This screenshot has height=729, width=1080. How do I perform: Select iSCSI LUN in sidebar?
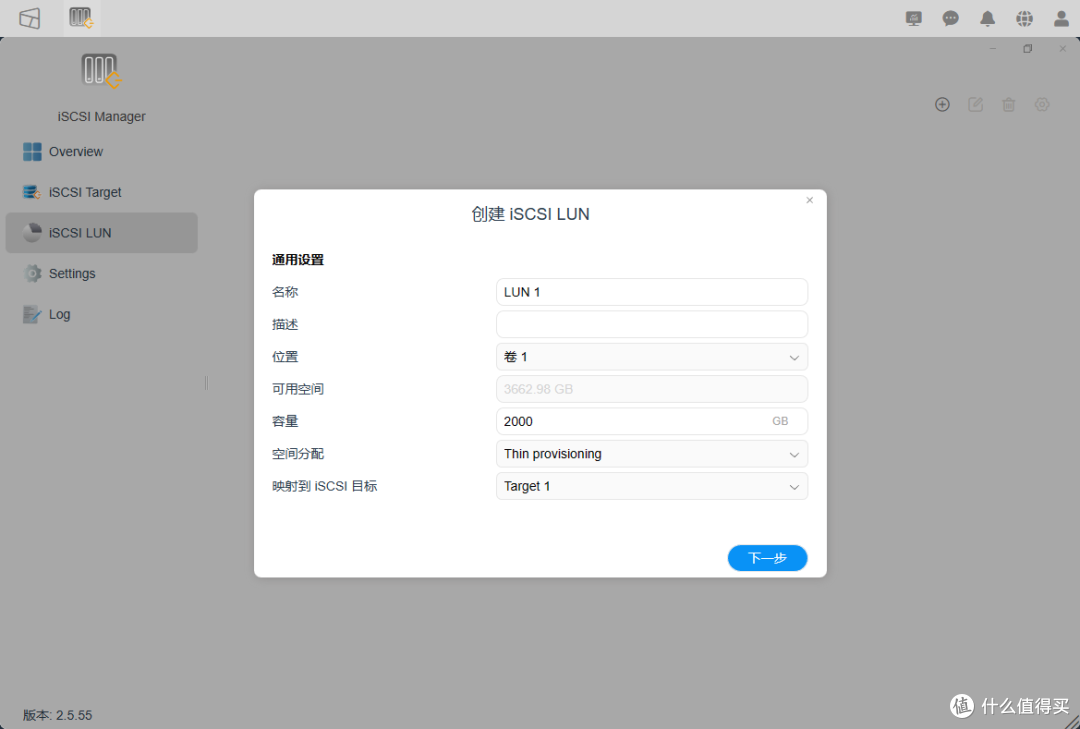(101, 233)
